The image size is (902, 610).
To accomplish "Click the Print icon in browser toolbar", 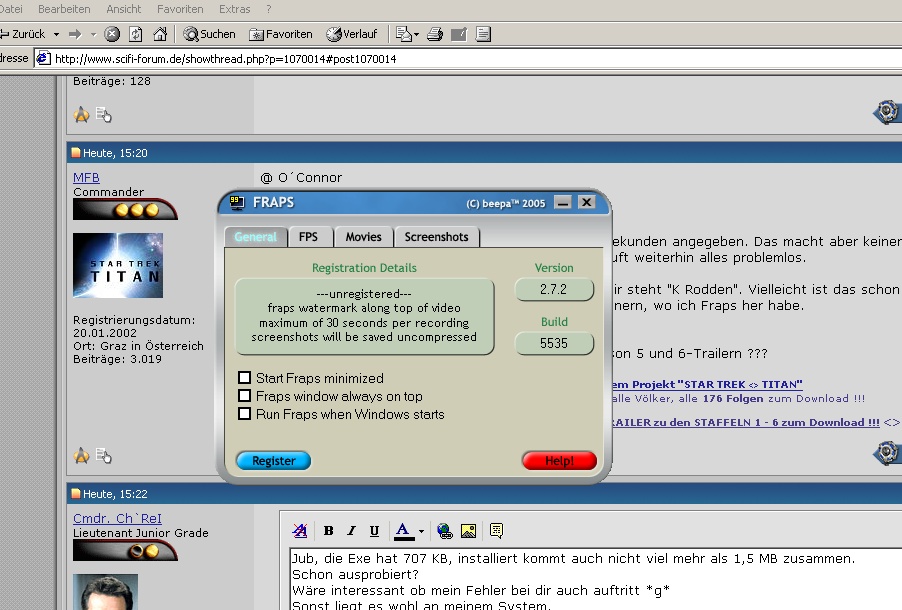I will (435, 34).
